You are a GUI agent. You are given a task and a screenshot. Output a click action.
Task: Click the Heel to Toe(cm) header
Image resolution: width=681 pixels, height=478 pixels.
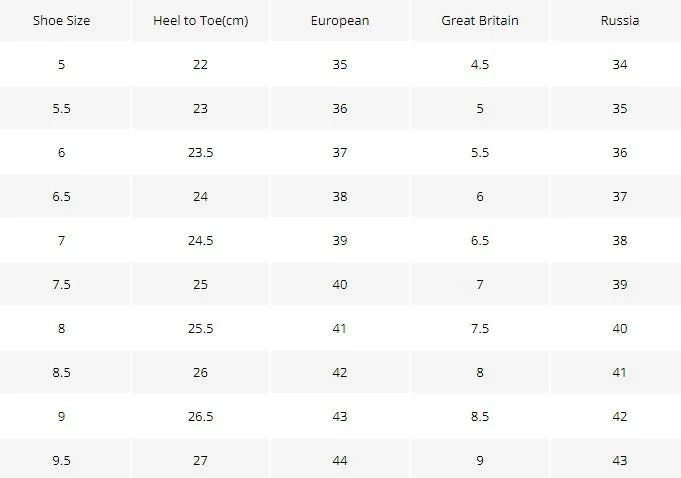pos(200,20)
